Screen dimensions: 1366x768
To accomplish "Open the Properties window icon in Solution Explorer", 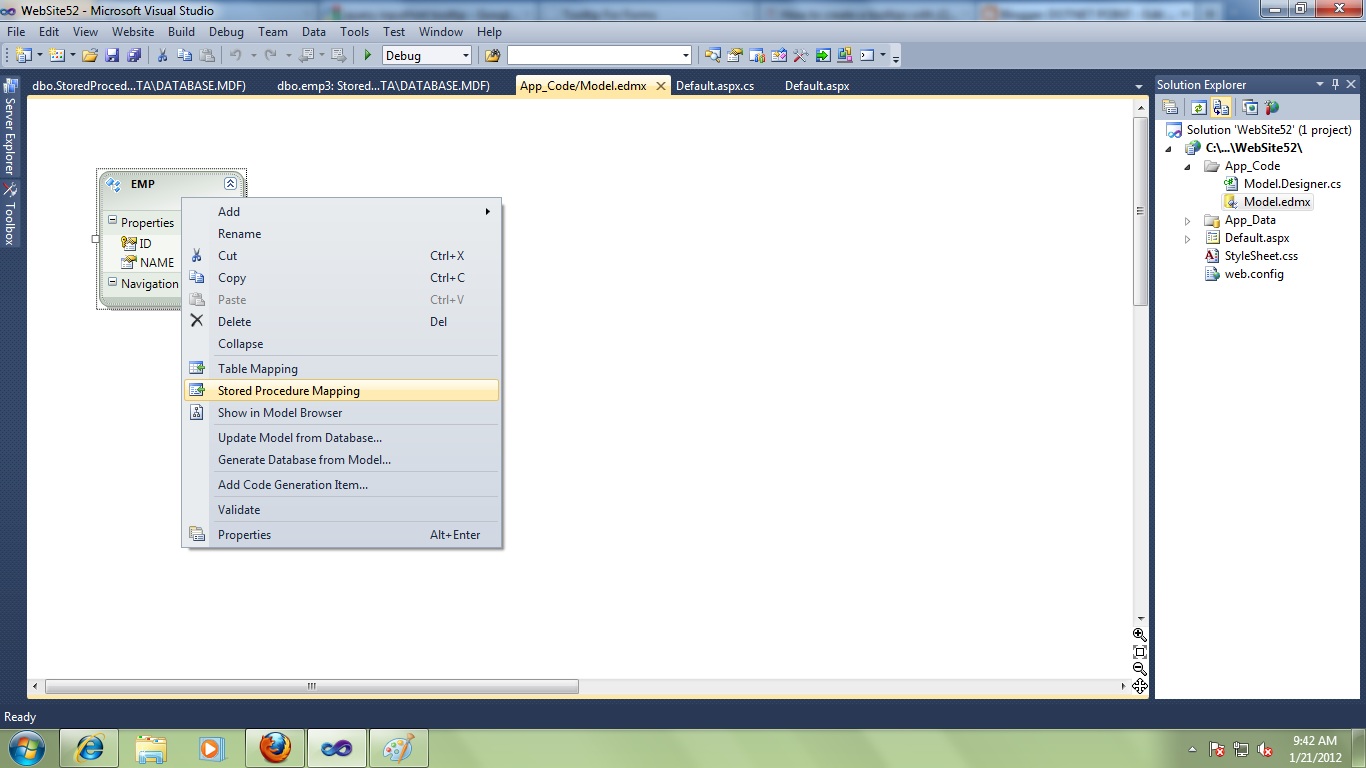I will [x=1170, y=107].
